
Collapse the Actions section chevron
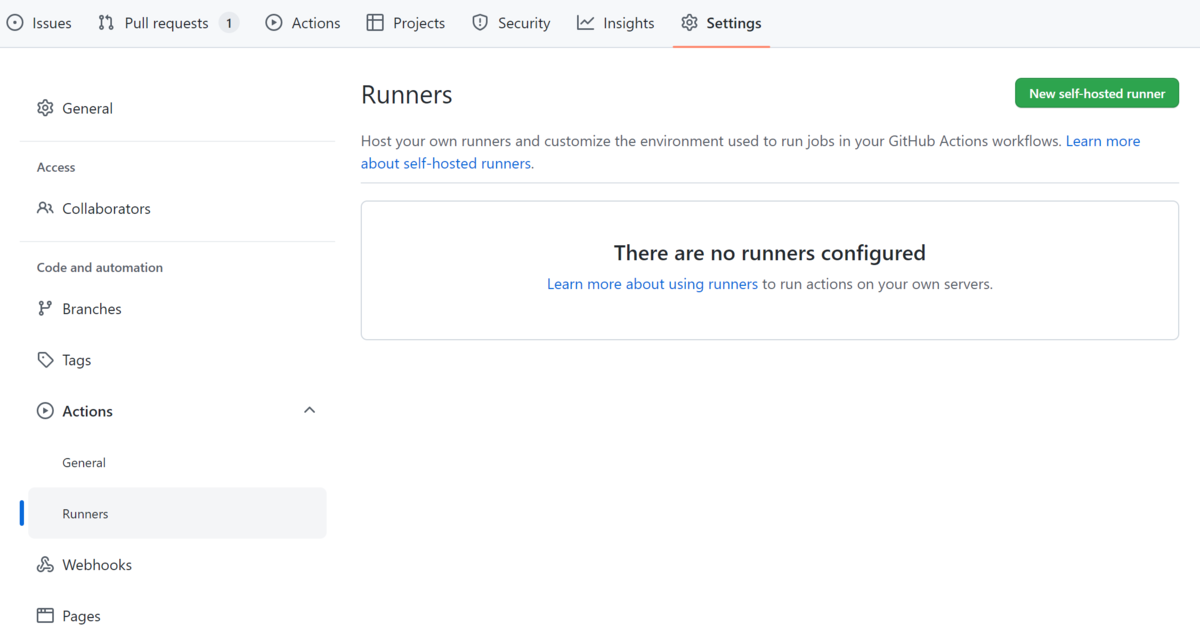point(310,410)
